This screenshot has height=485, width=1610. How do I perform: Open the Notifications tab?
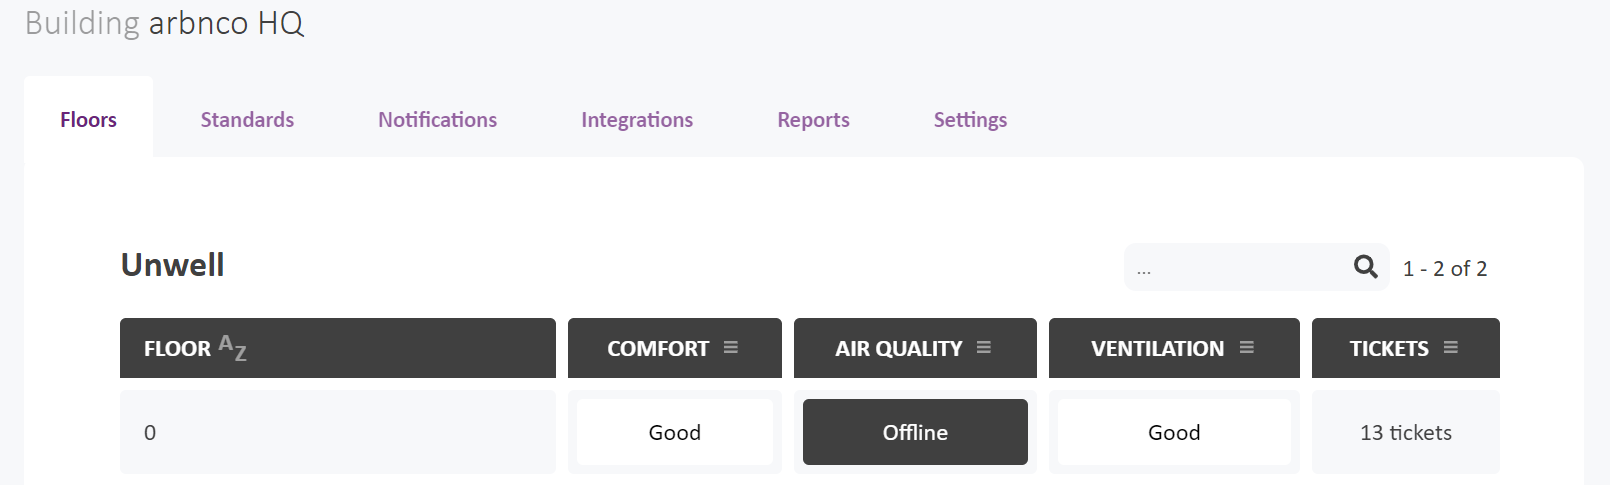[x=437, y=120]
